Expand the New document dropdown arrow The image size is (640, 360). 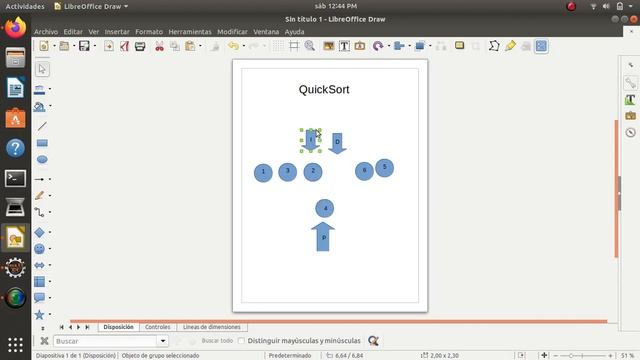click(x=54, y=46)
